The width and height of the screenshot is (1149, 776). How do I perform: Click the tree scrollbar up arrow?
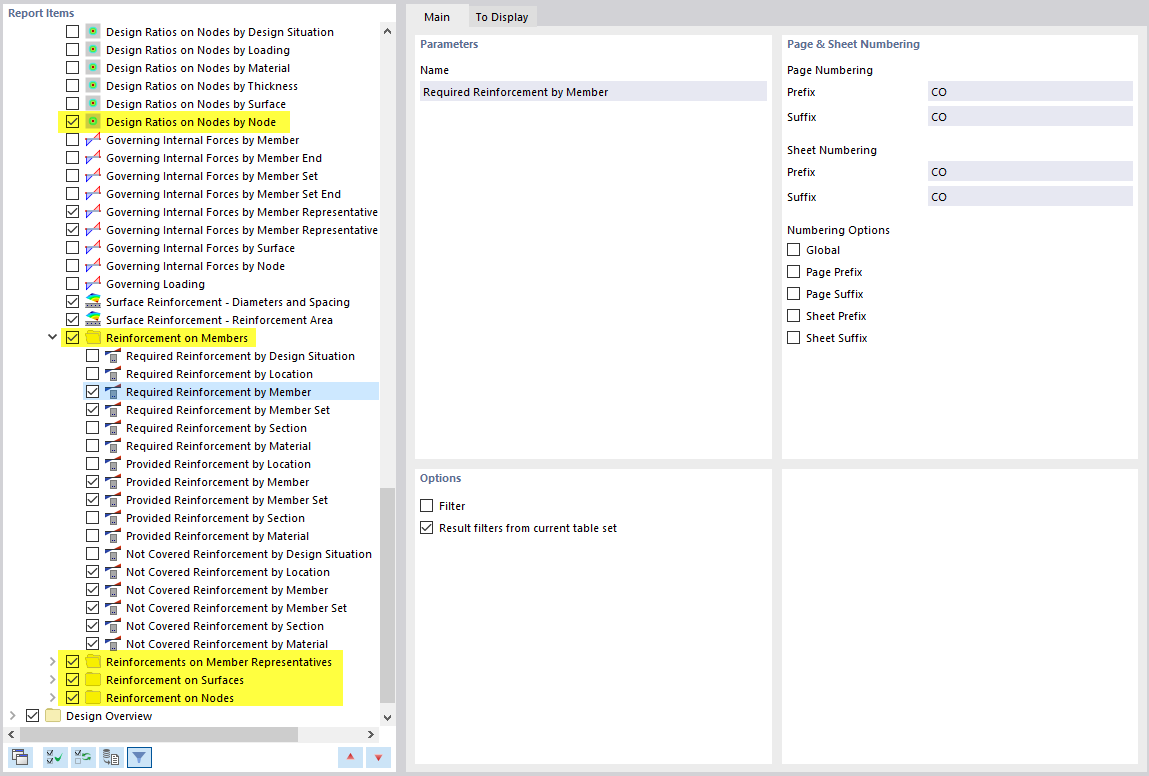(x=388, y=32)
